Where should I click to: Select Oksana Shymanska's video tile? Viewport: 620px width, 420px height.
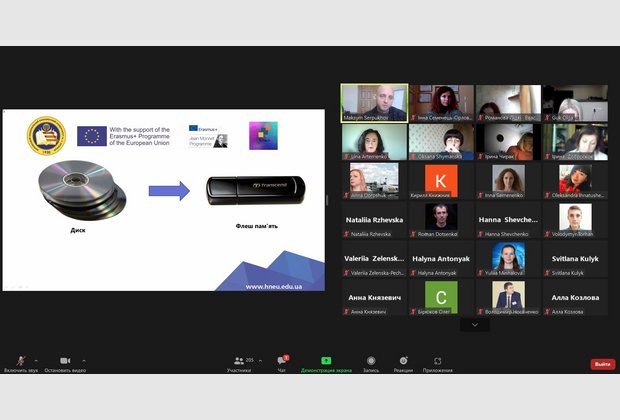click(441, 142)
